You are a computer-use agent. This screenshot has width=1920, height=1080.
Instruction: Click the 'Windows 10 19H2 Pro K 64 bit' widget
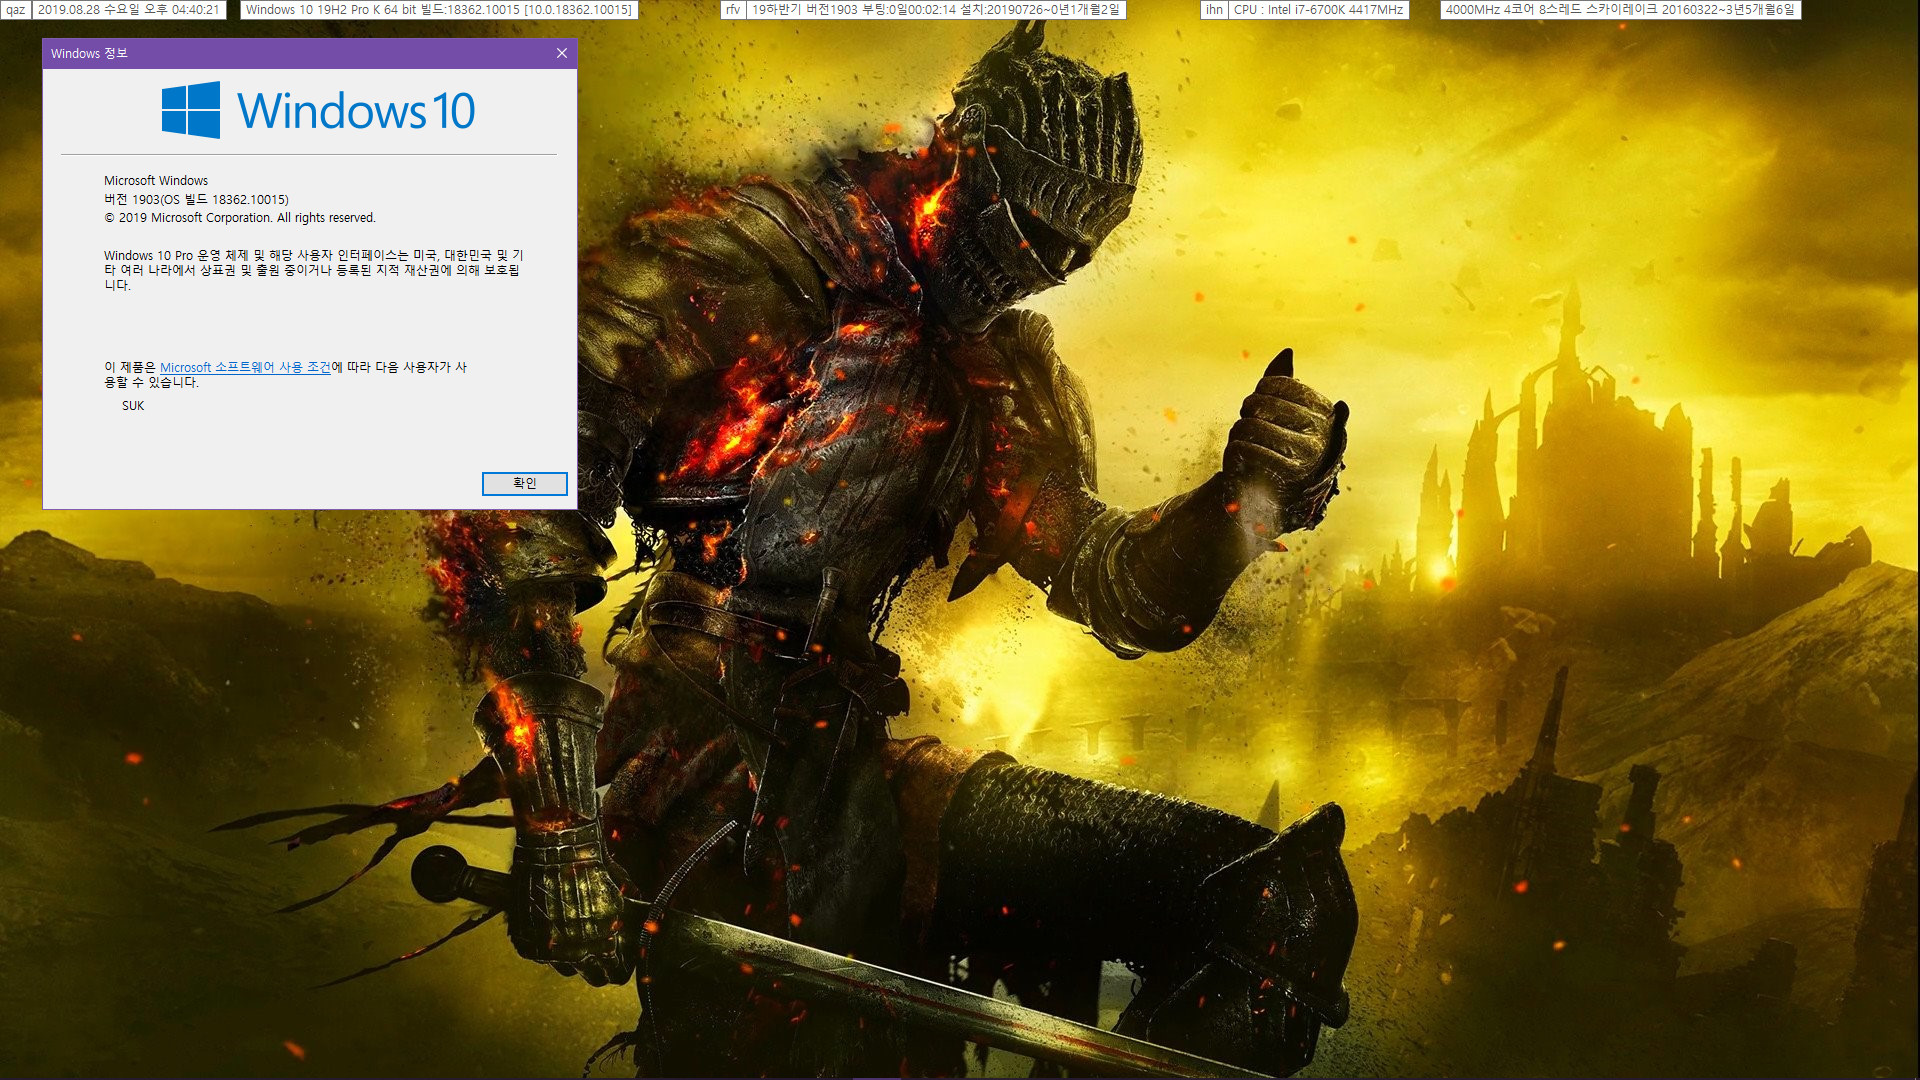[439, 10]
